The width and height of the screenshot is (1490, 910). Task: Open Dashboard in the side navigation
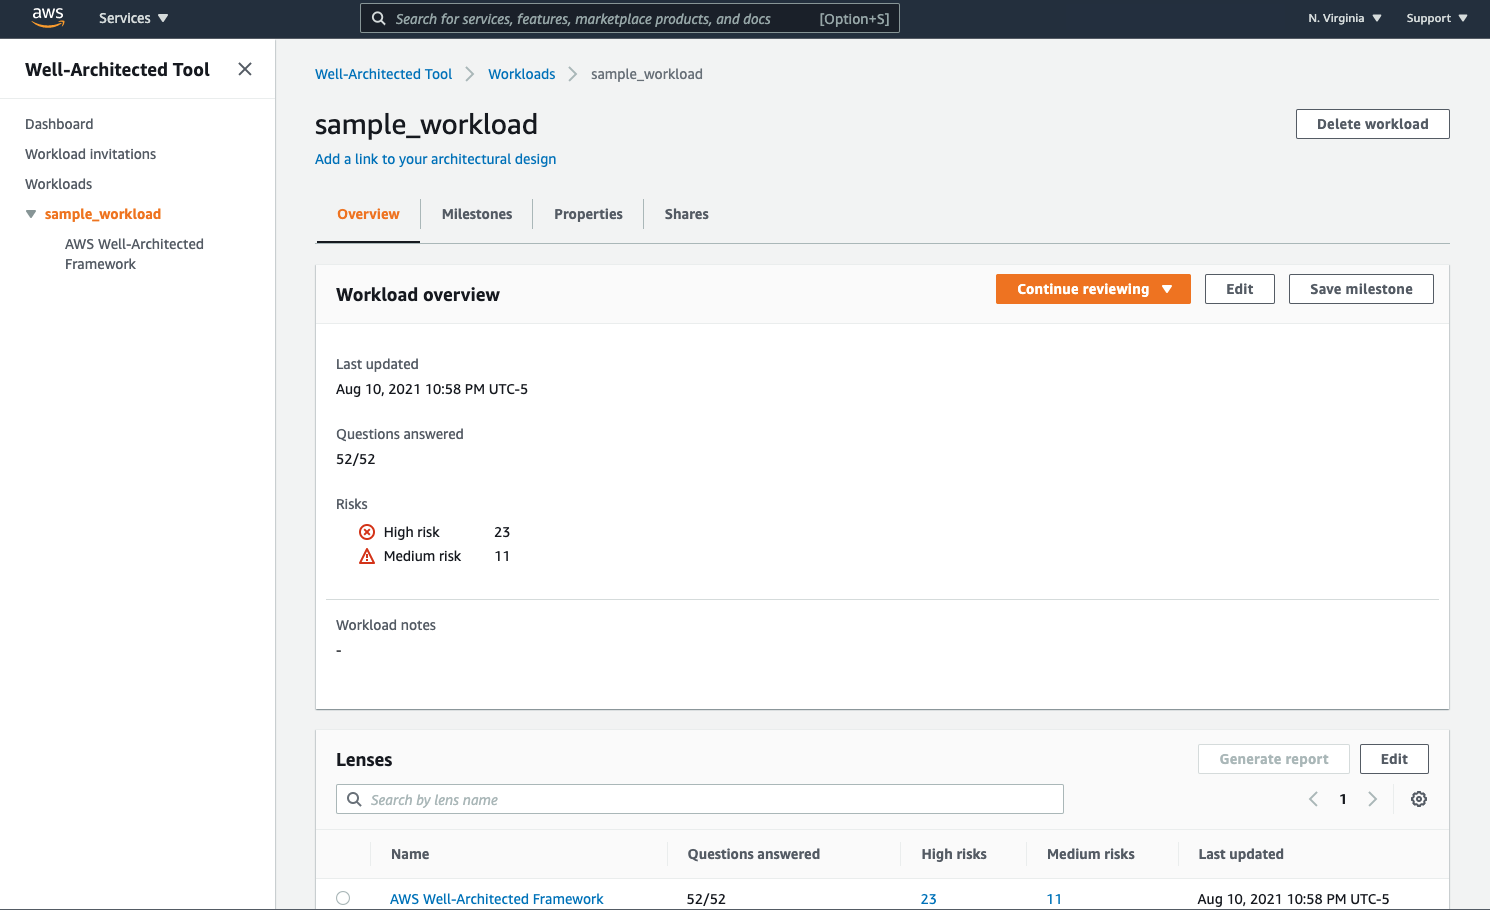point(59,124)
